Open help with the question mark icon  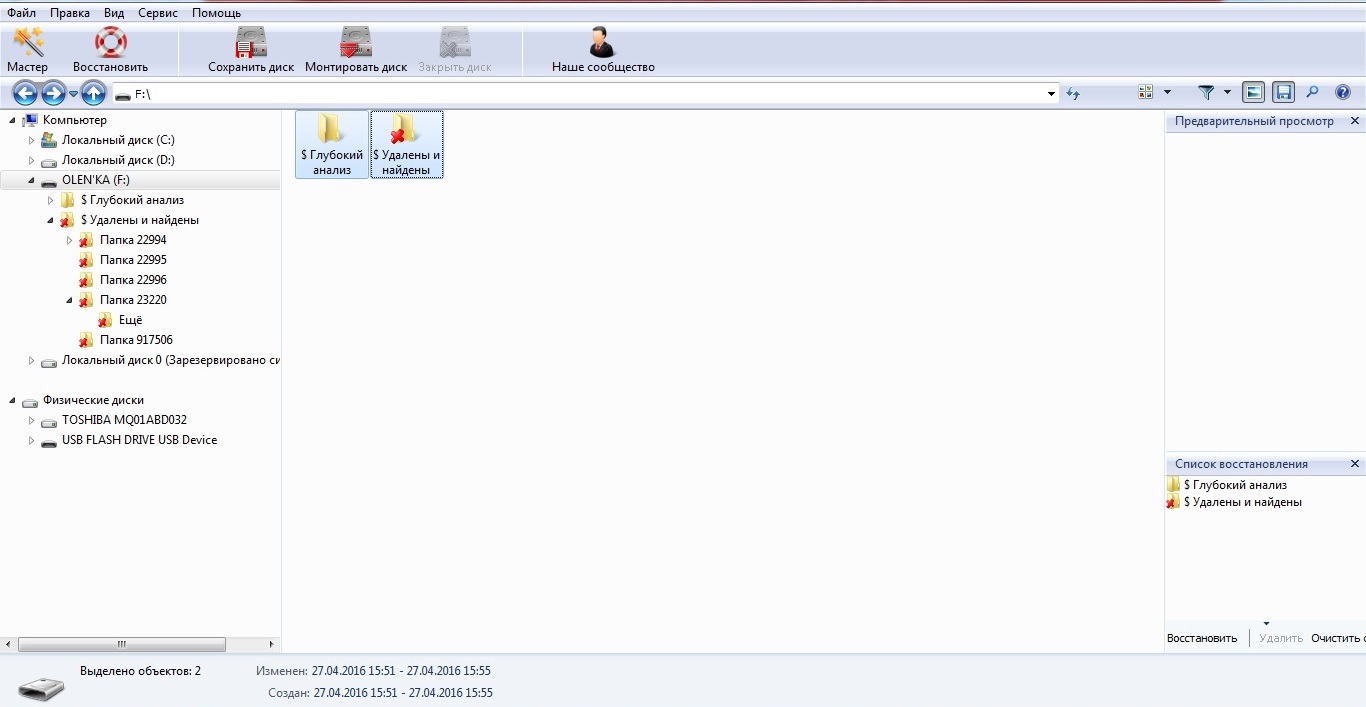pyautogui.click(x=1343, y=92)
